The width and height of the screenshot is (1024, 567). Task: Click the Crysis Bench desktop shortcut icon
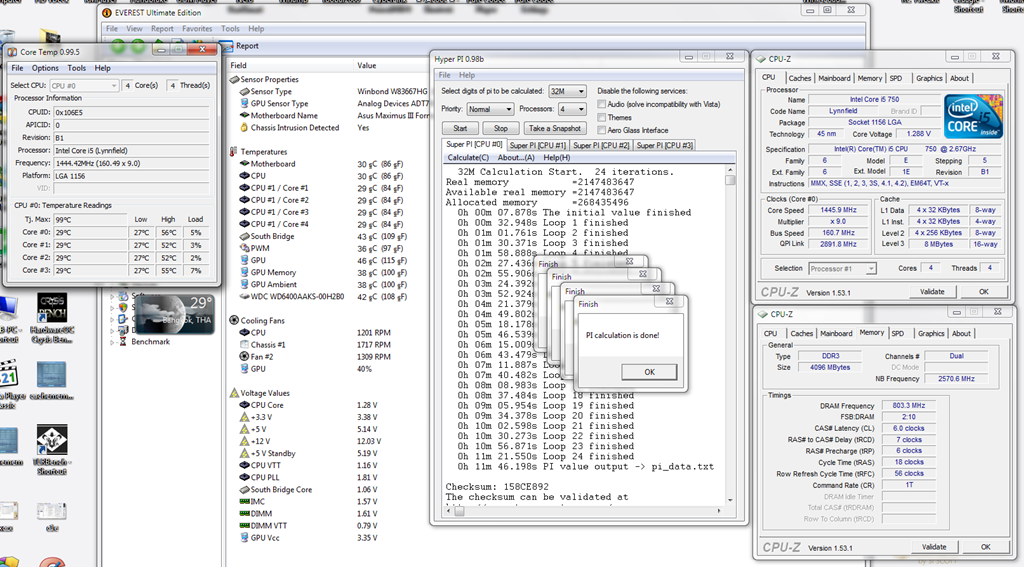[x=51, y=305]
